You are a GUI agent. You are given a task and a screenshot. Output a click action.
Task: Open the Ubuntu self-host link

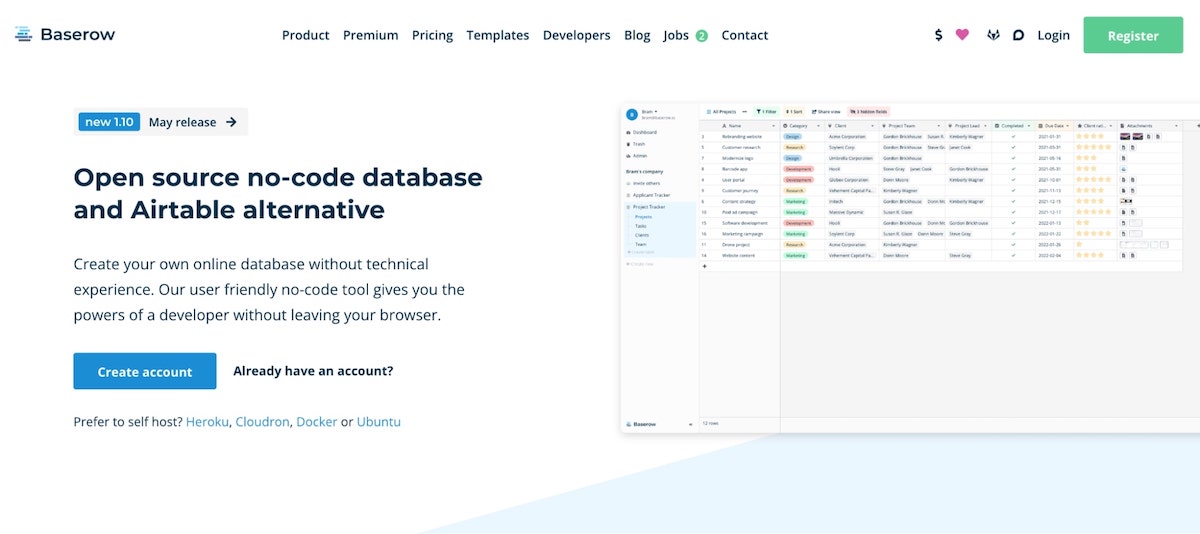pyautogui.click(x=379, y=422)
